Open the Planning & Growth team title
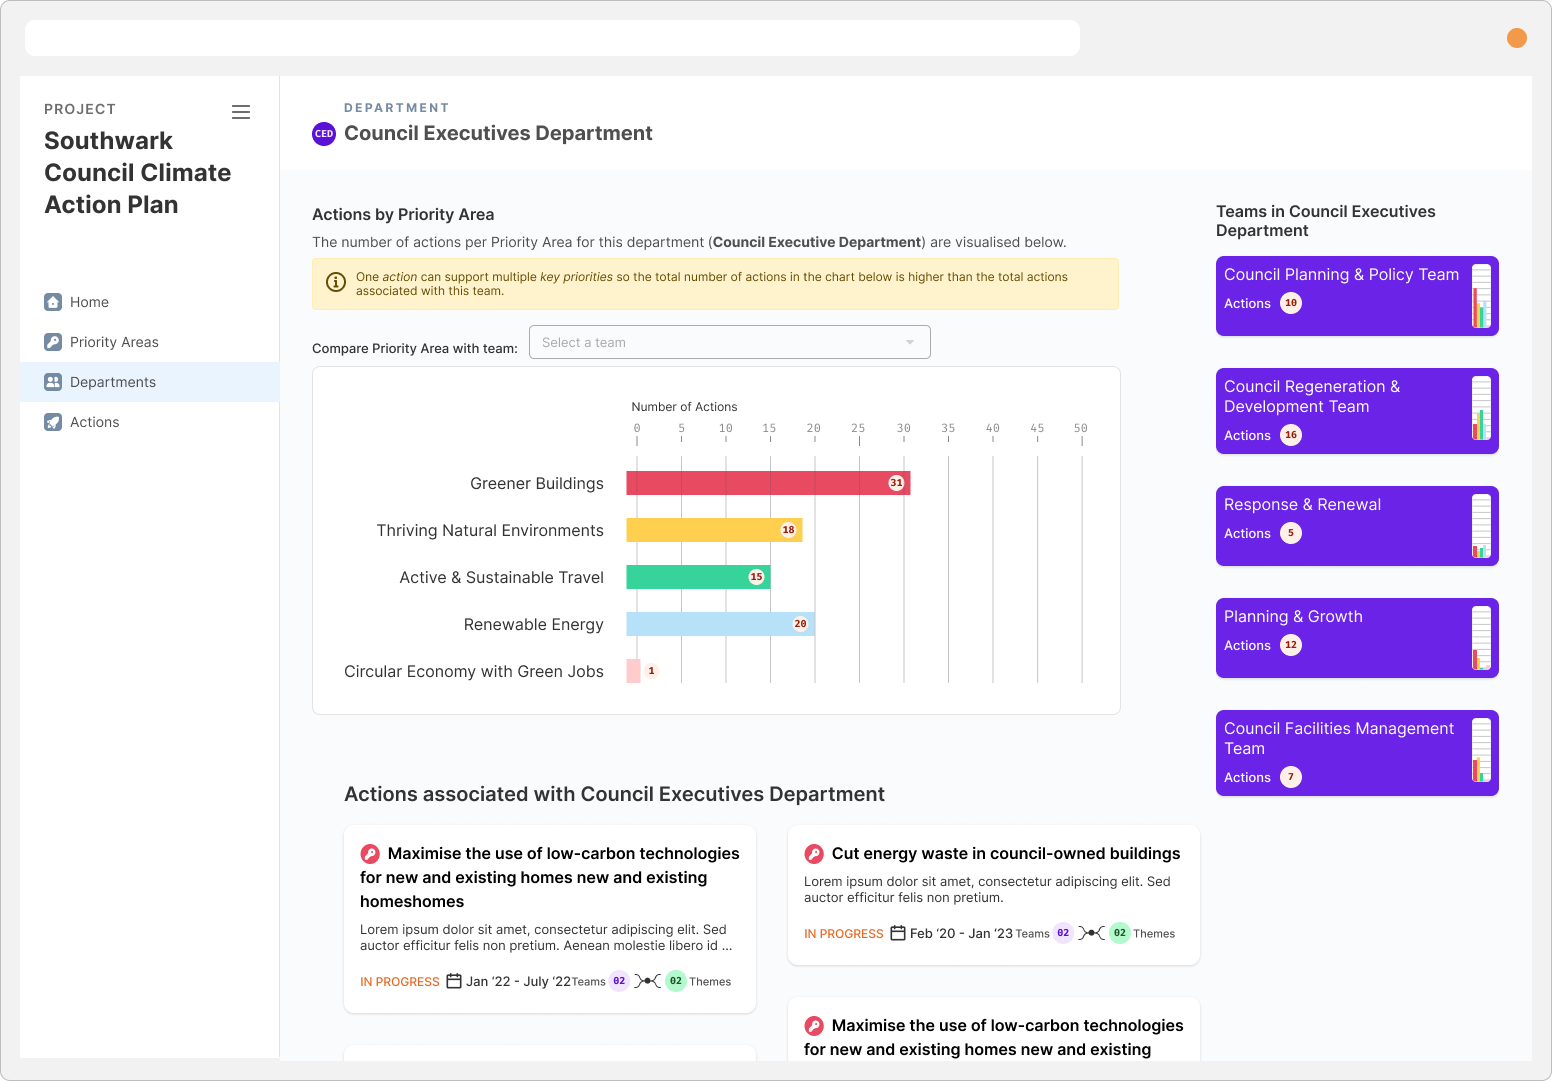Image resolution: width=1552 pixels, height=1081 pixels. pyautogui.click(x=1293, y=617)
